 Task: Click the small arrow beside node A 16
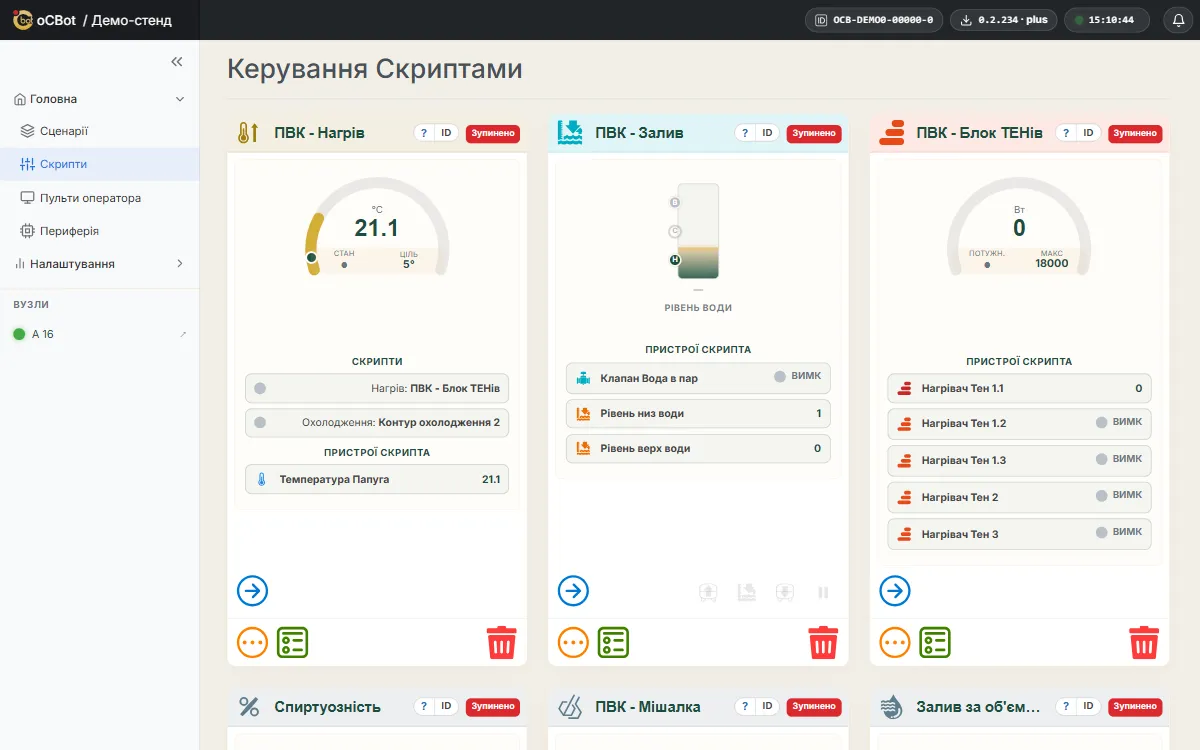click(183, 334)
